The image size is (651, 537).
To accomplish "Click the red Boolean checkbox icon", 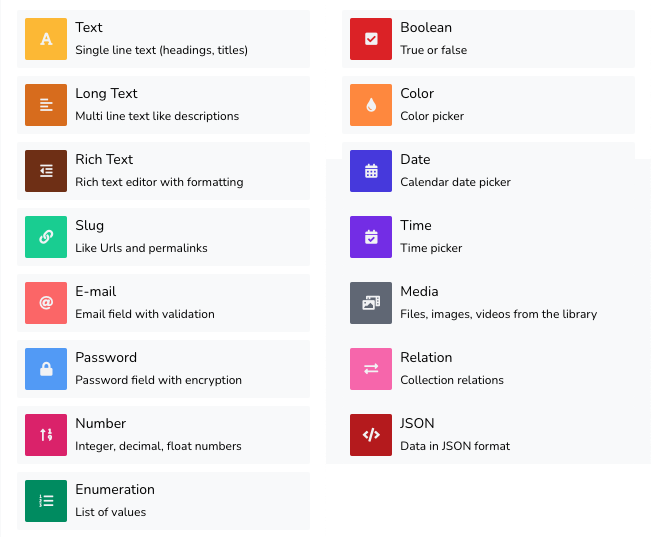I will click(371, 39).
